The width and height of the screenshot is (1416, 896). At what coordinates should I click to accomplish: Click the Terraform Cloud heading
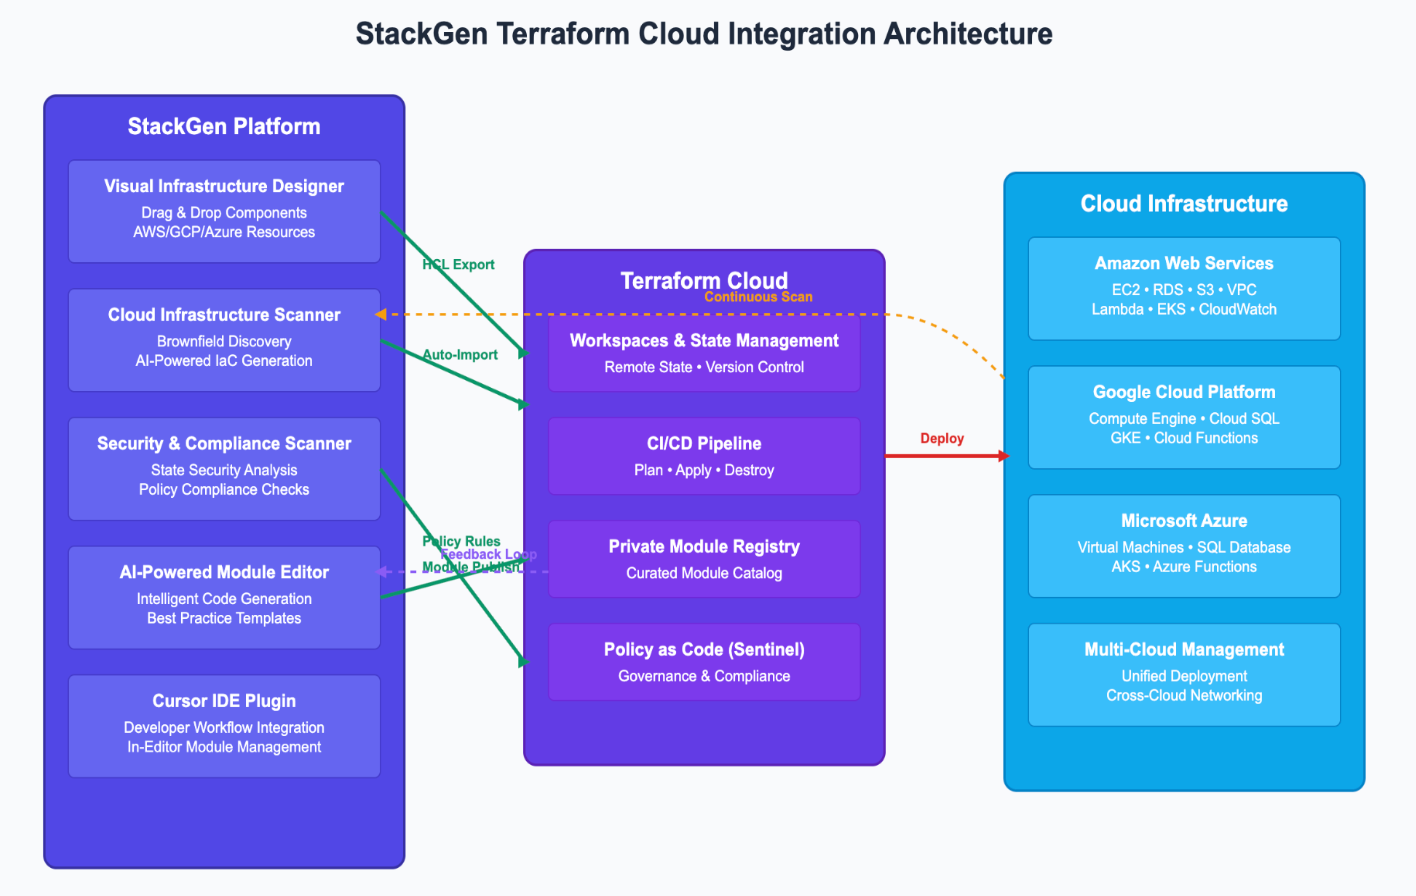[x=704, y=281]
